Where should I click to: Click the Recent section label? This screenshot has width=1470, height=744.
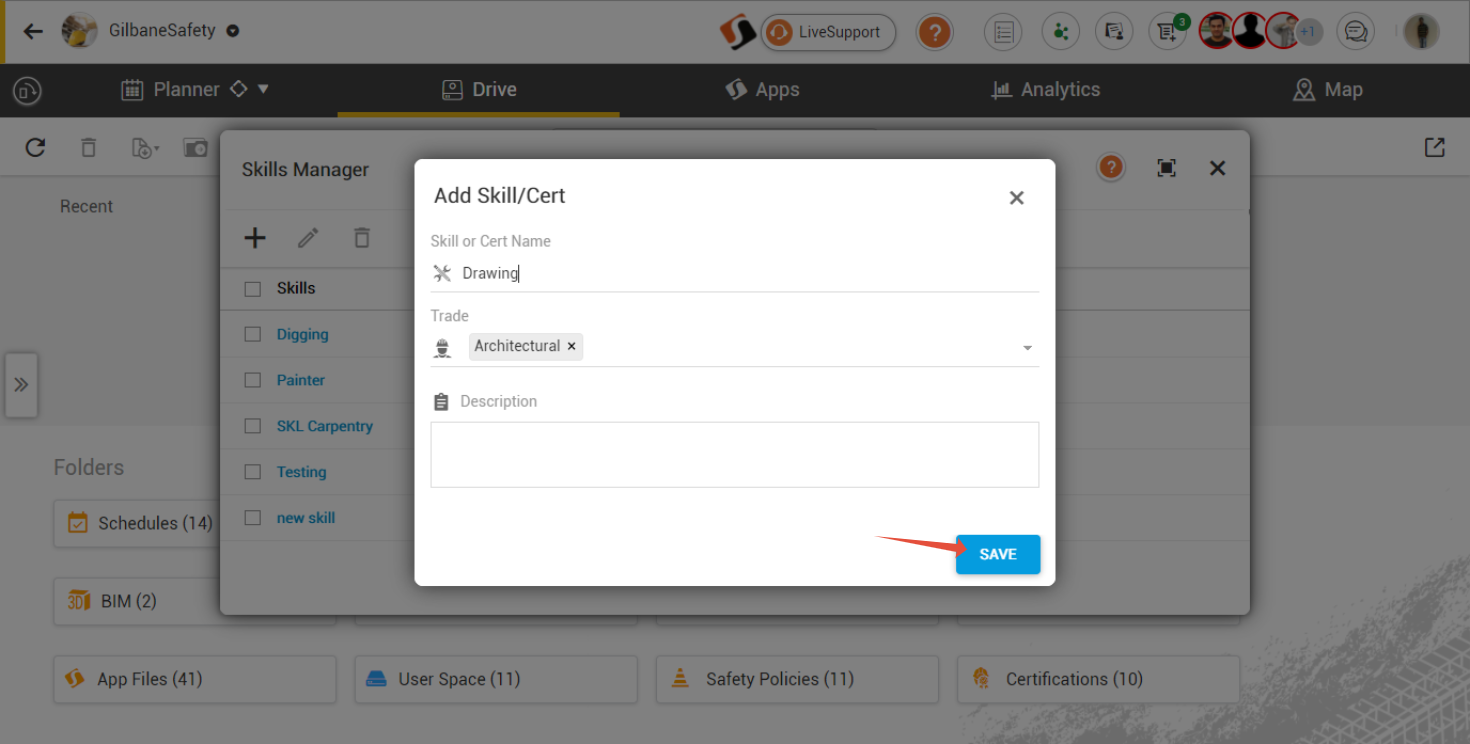pyautogui.click(x=86, y=206)
